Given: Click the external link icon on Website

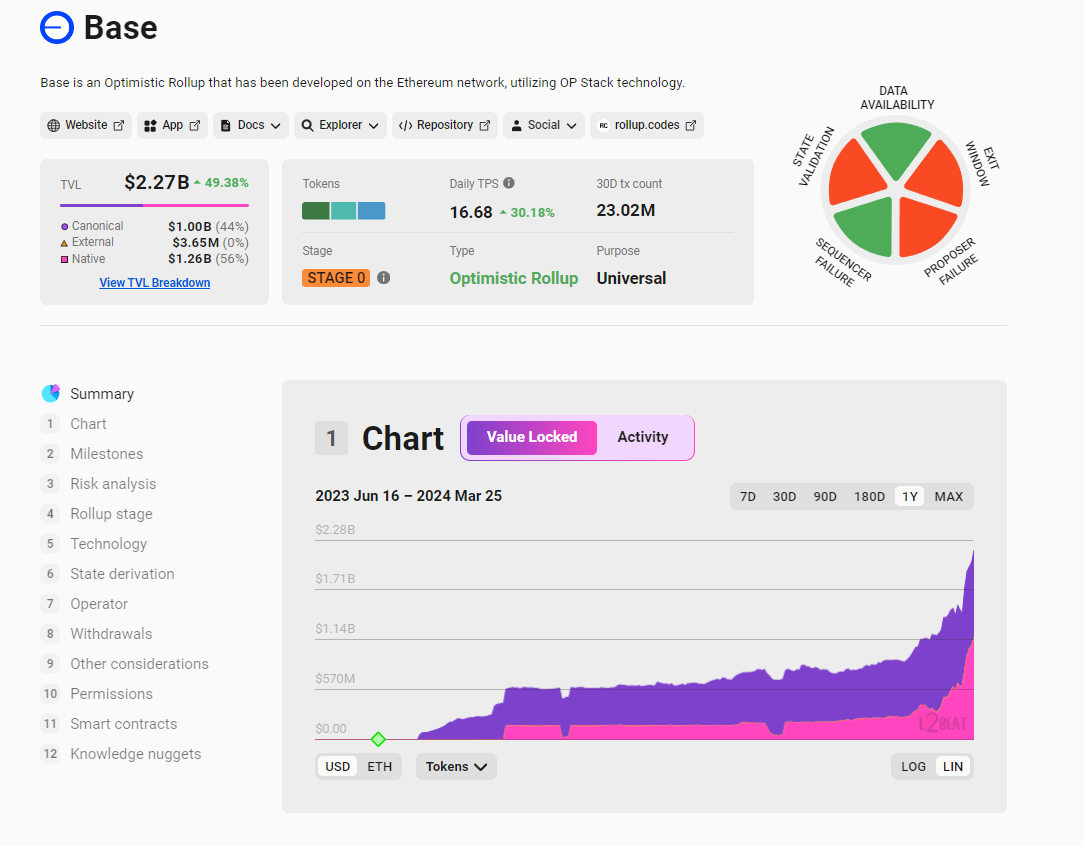Looking at the screenshot, I should pyautogui.click(x=119, y=126).
